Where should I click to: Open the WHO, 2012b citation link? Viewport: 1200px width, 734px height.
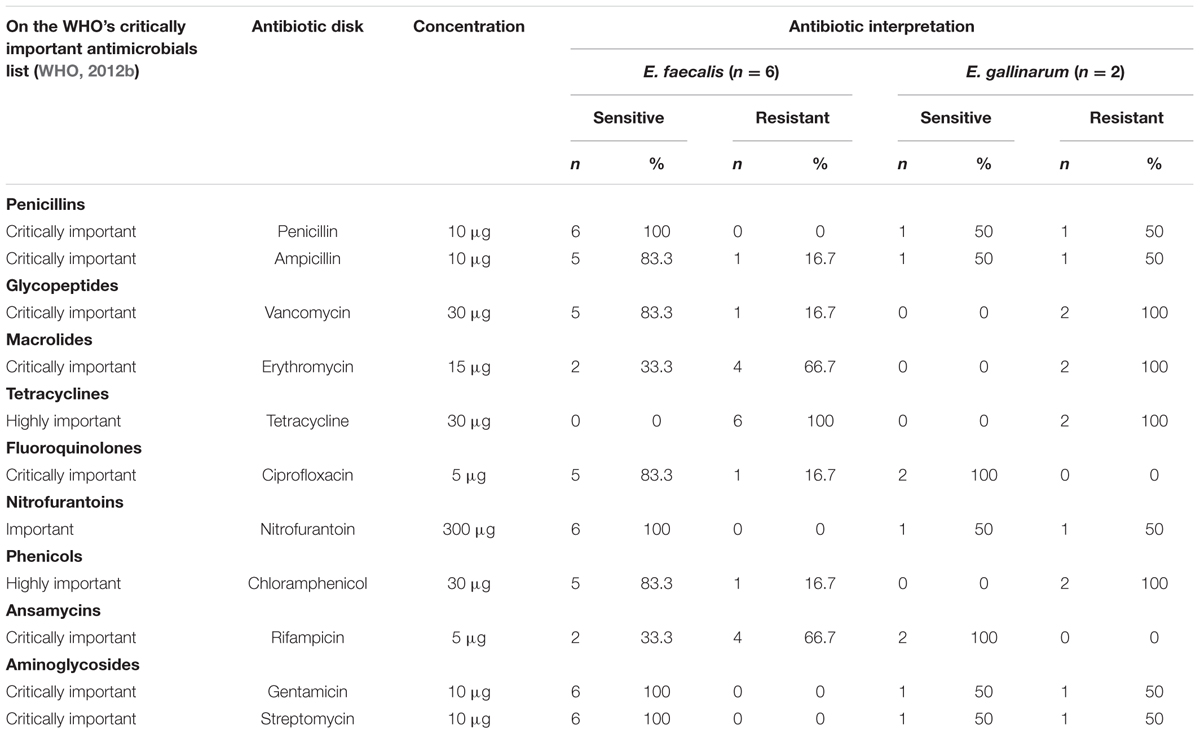point(86,71)
